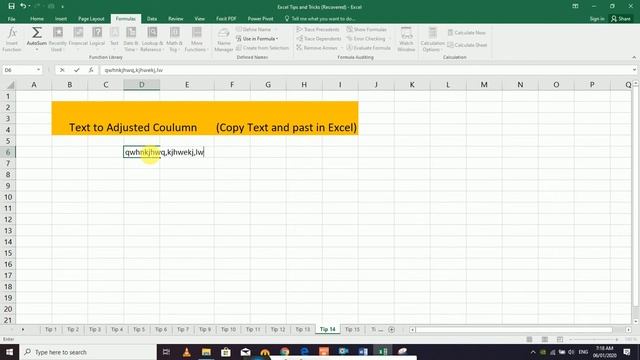The width and height of the screenshot is (640, 360).
Task: Click the Select All corner triangle
Action: click(x=11, y=85)
